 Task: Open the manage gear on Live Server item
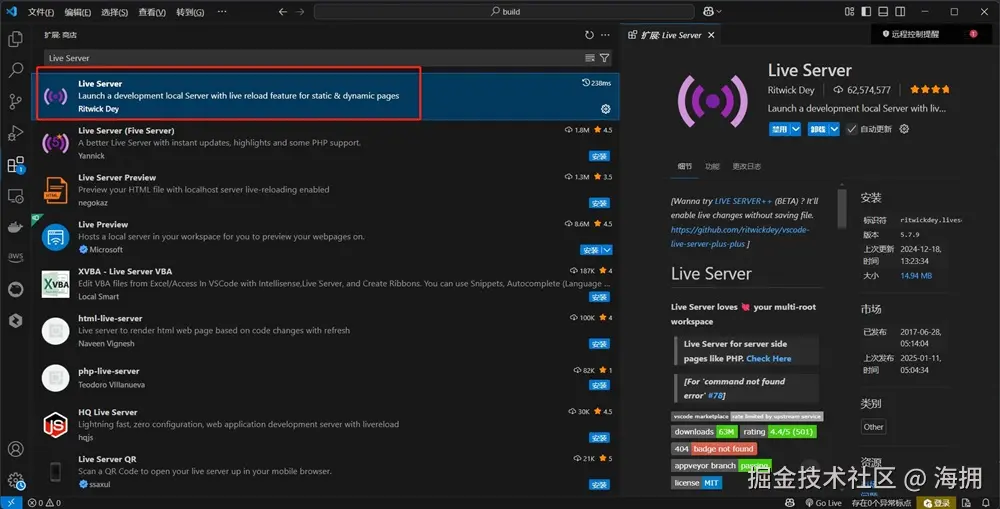coord(605,109)
